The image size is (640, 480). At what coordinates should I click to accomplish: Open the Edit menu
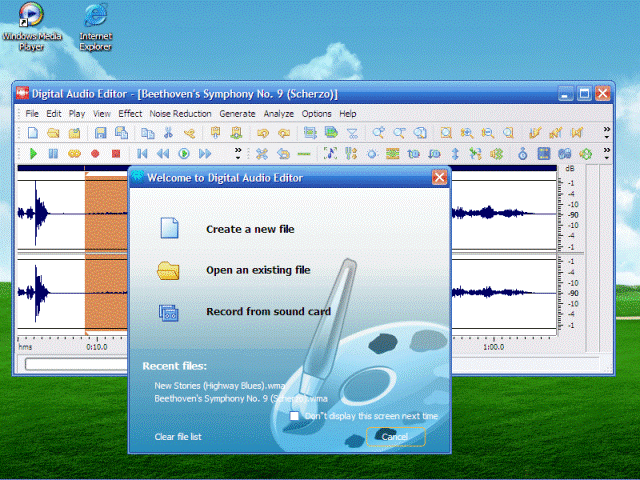[53, 113]
